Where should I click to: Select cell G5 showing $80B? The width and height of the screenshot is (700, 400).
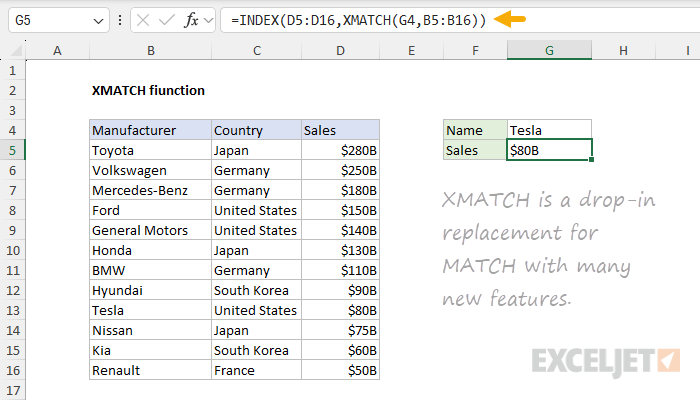pos(548,150)
